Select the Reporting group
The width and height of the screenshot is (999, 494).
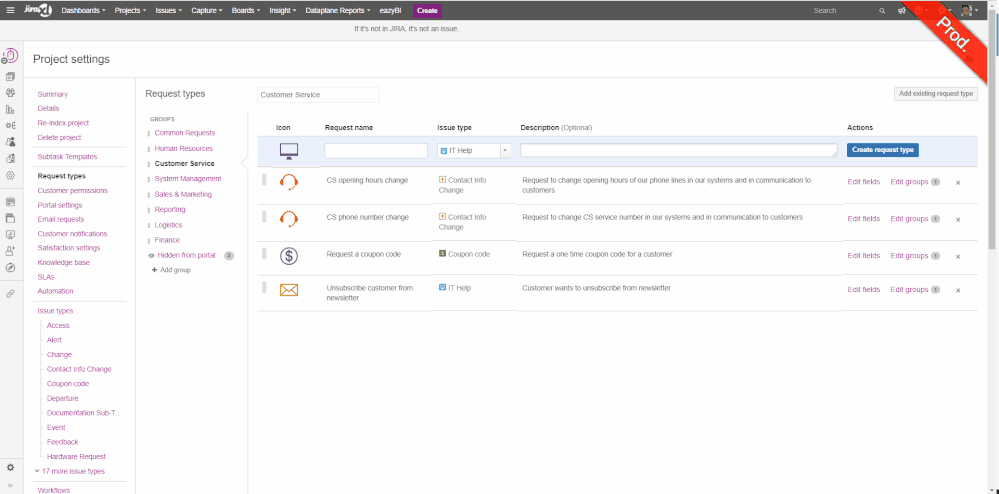(170, 210)
